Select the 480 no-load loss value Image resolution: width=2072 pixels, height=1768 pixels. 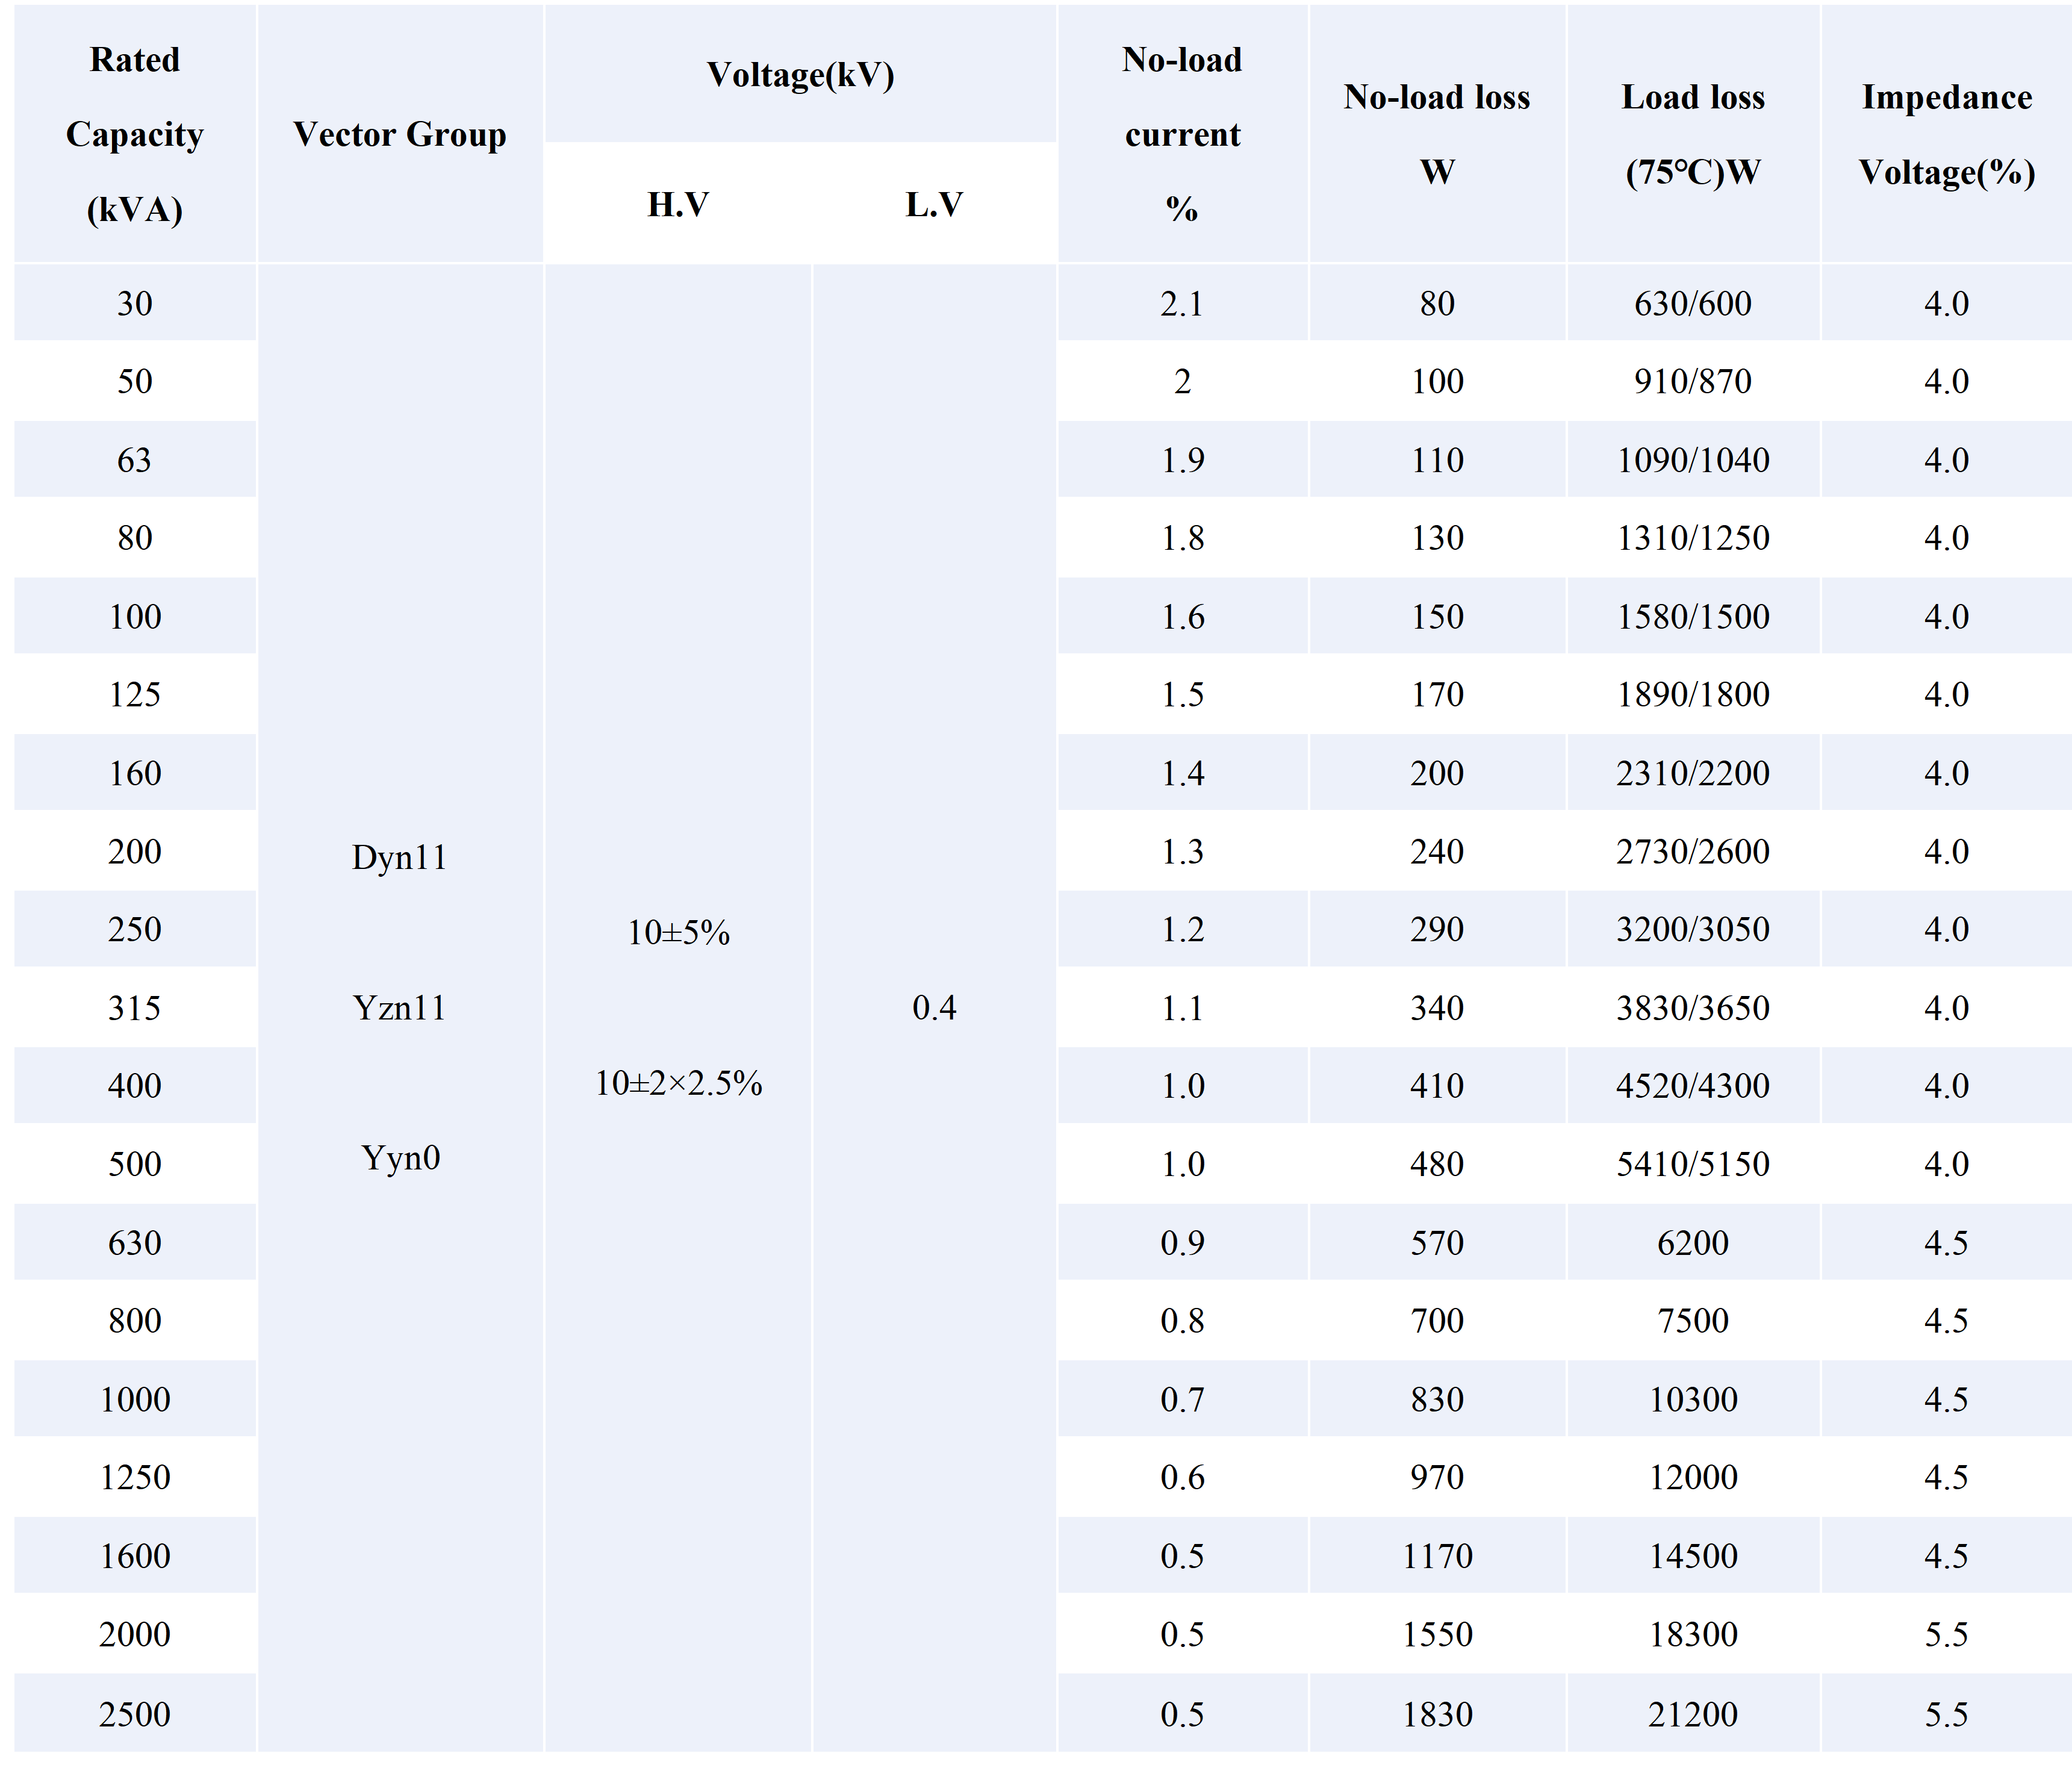point(1437,1164)
